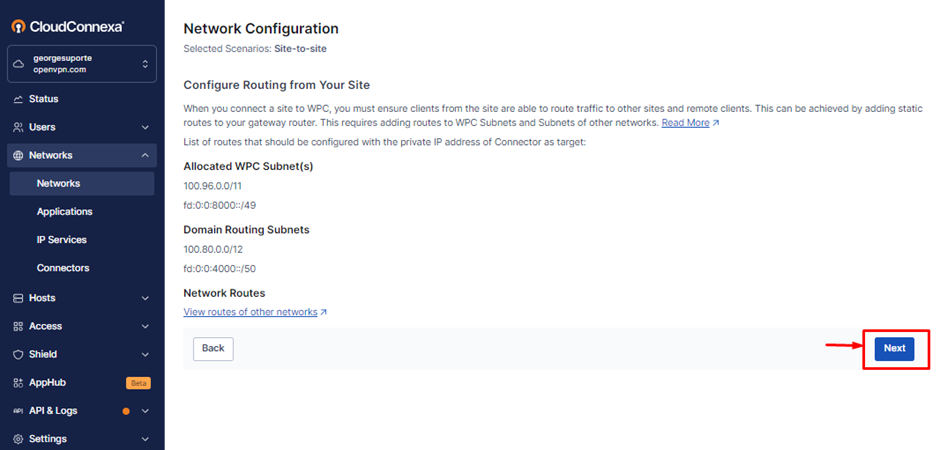Click the CloudConnexa logo icon

tap(18, 26)
